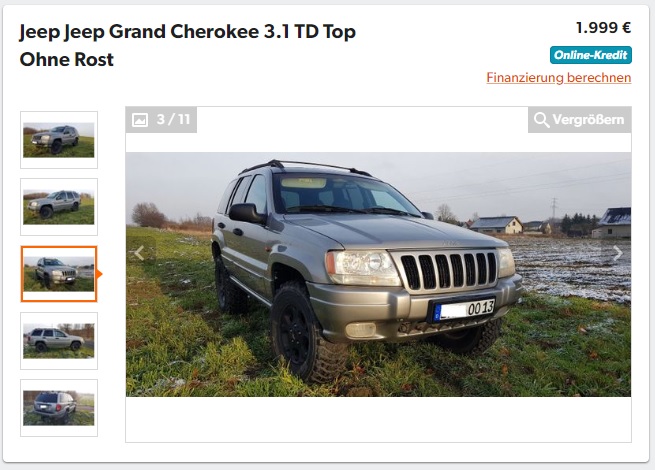Screen dimensions: 655x470
Task: Show the fourth thumbnail side view of Jeep
Action: point(59,341)
